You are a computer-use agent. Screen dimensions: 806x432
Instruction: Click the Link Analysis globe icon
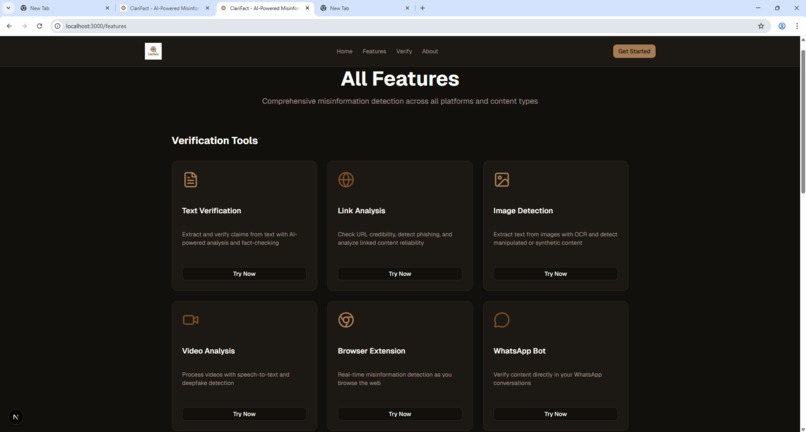click(x=346, y=179)
